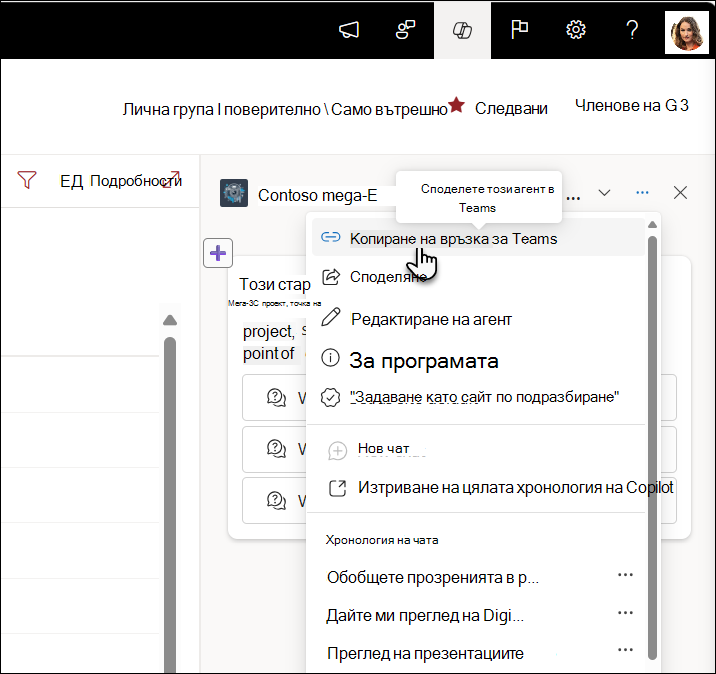716x674 pixels.
Task: Click the purple plus new item button
Action: pyautogui.click(x=218, y=253)
